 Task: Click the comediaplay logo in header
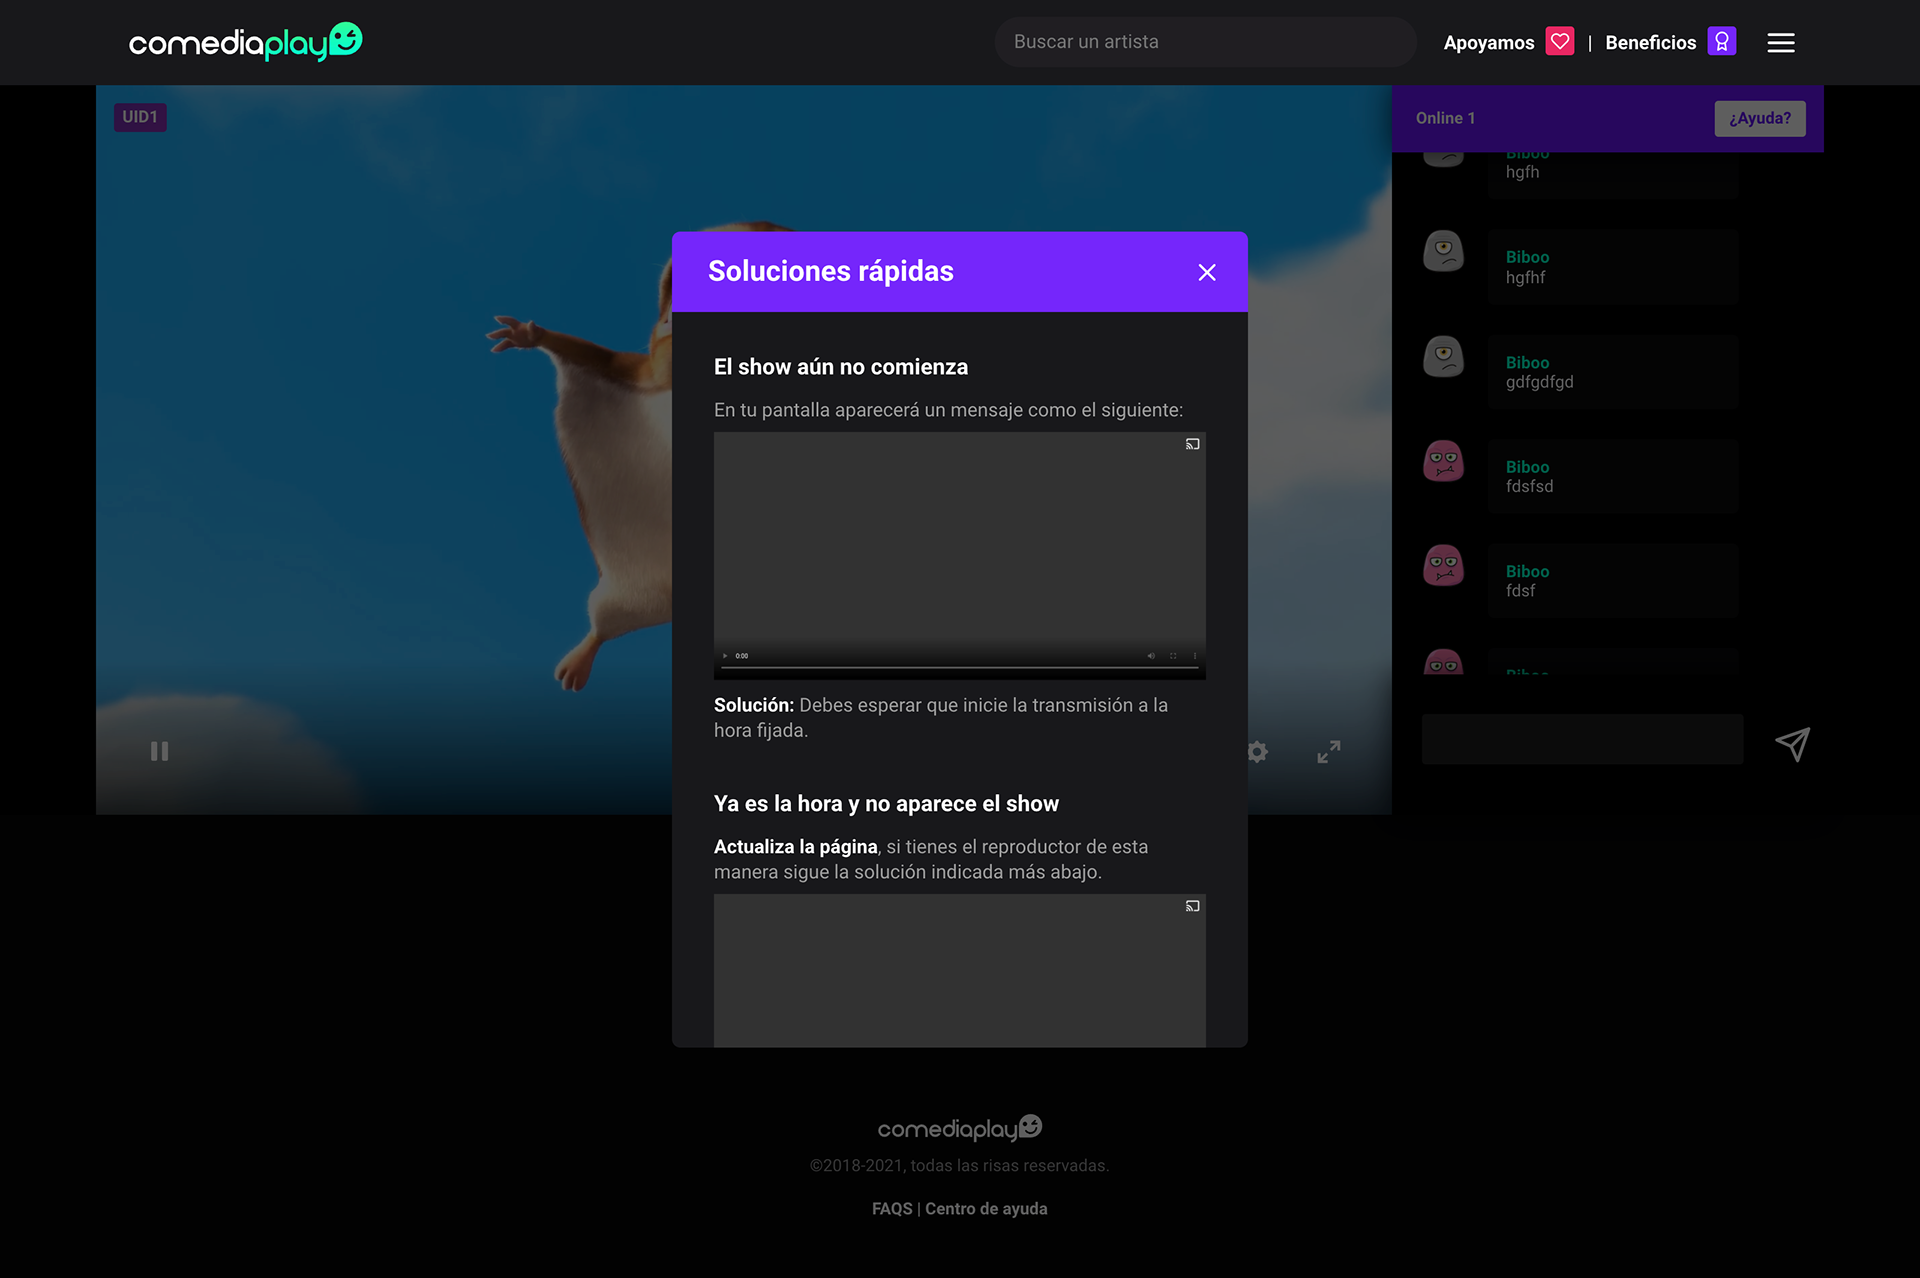pyautogui.click(x=246, y=42)
